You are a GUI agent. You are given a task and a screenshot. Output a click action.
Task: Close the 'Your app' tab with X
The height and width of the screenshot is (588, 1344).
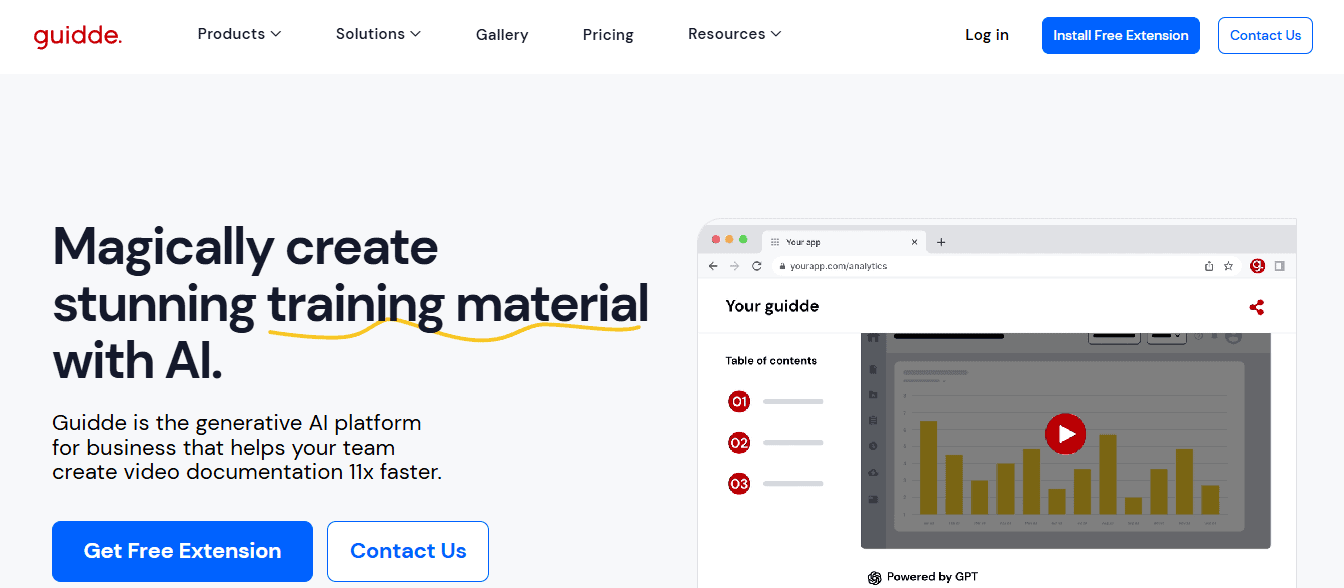point(914,242)
